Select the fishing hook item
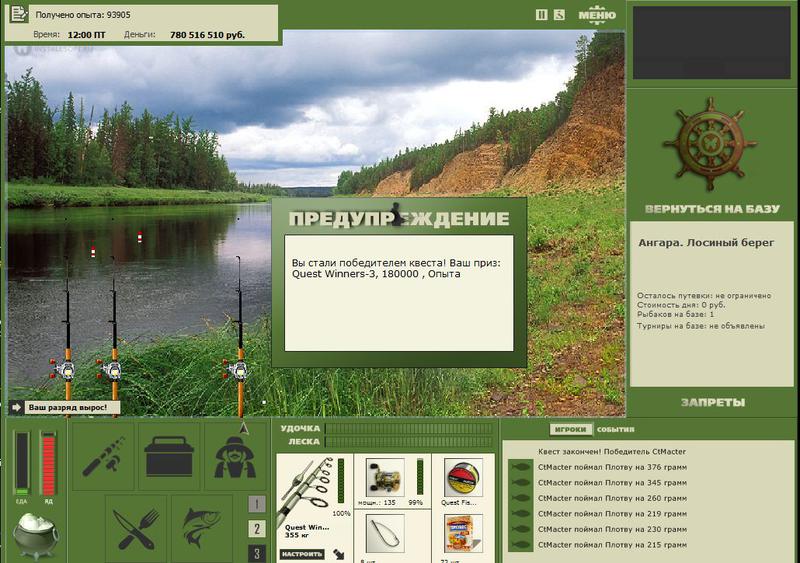 click(385, 534)
